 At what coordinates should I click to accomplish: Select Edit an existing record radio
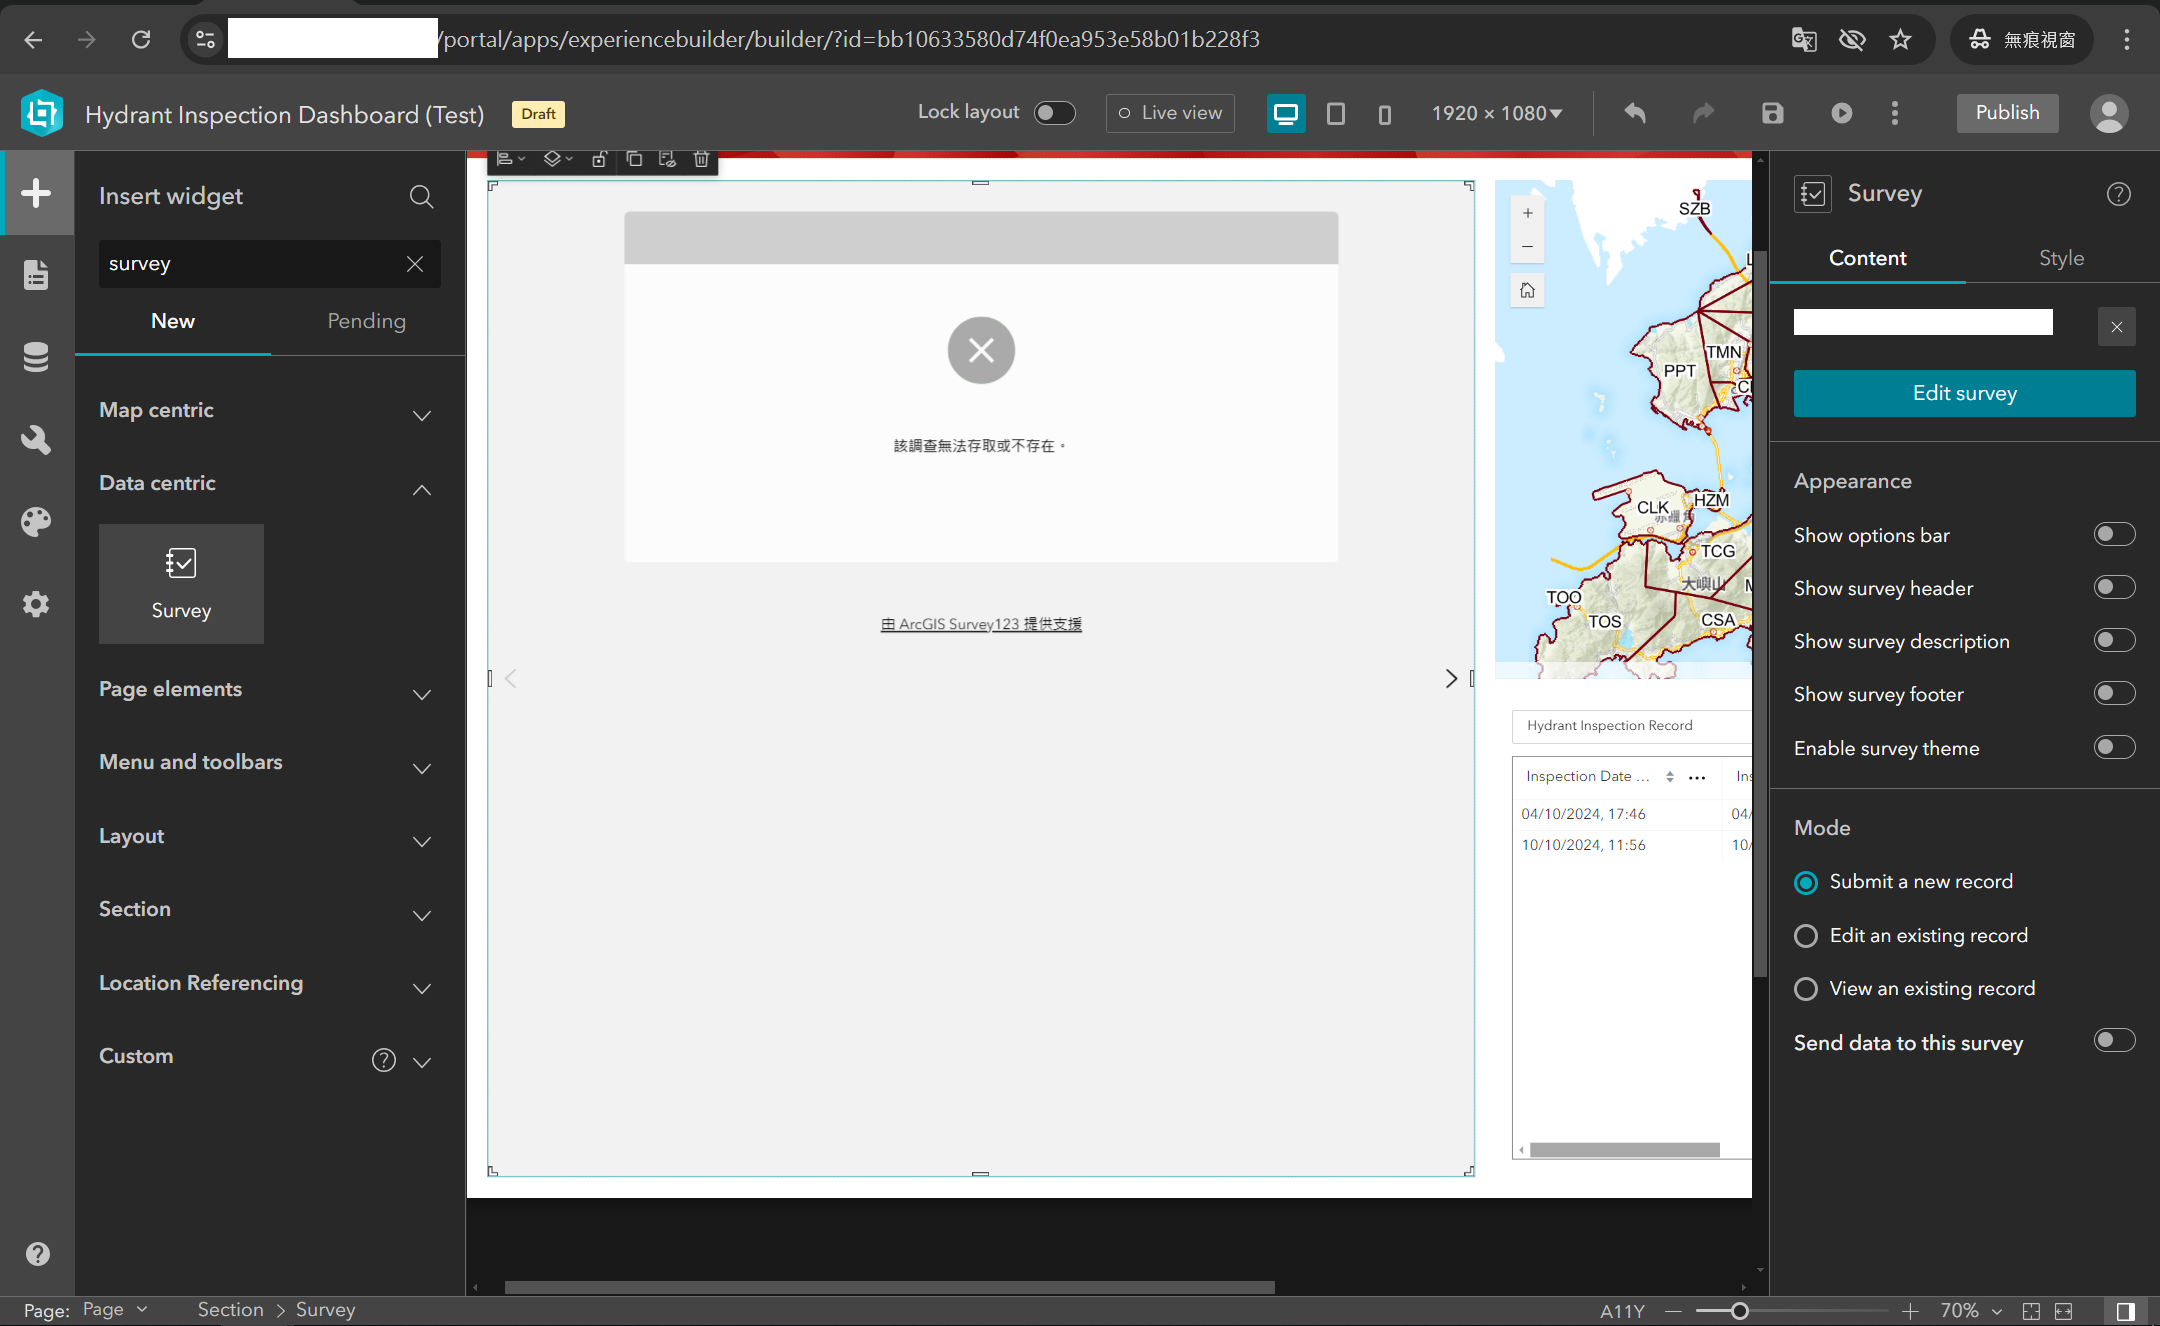pos(1806,936)
